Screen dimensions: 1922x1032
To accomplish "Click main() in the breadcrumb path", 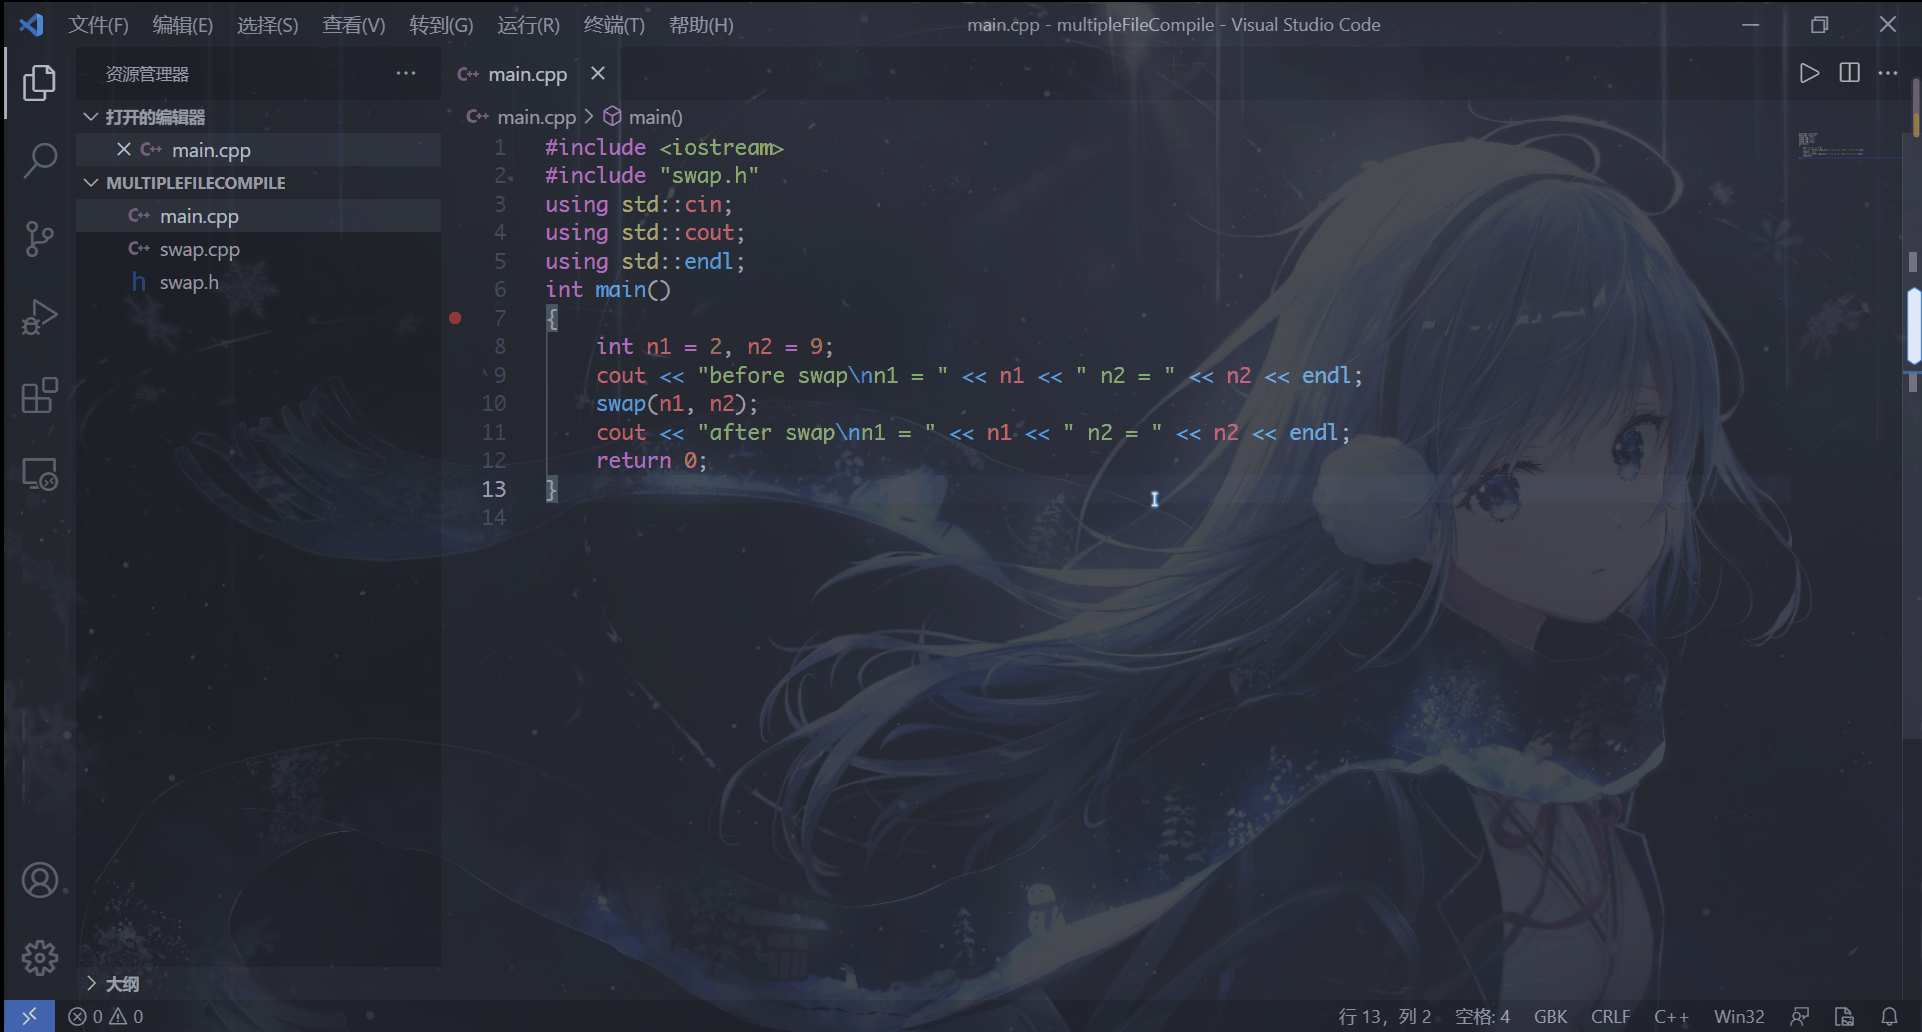I will click(656, 117).
